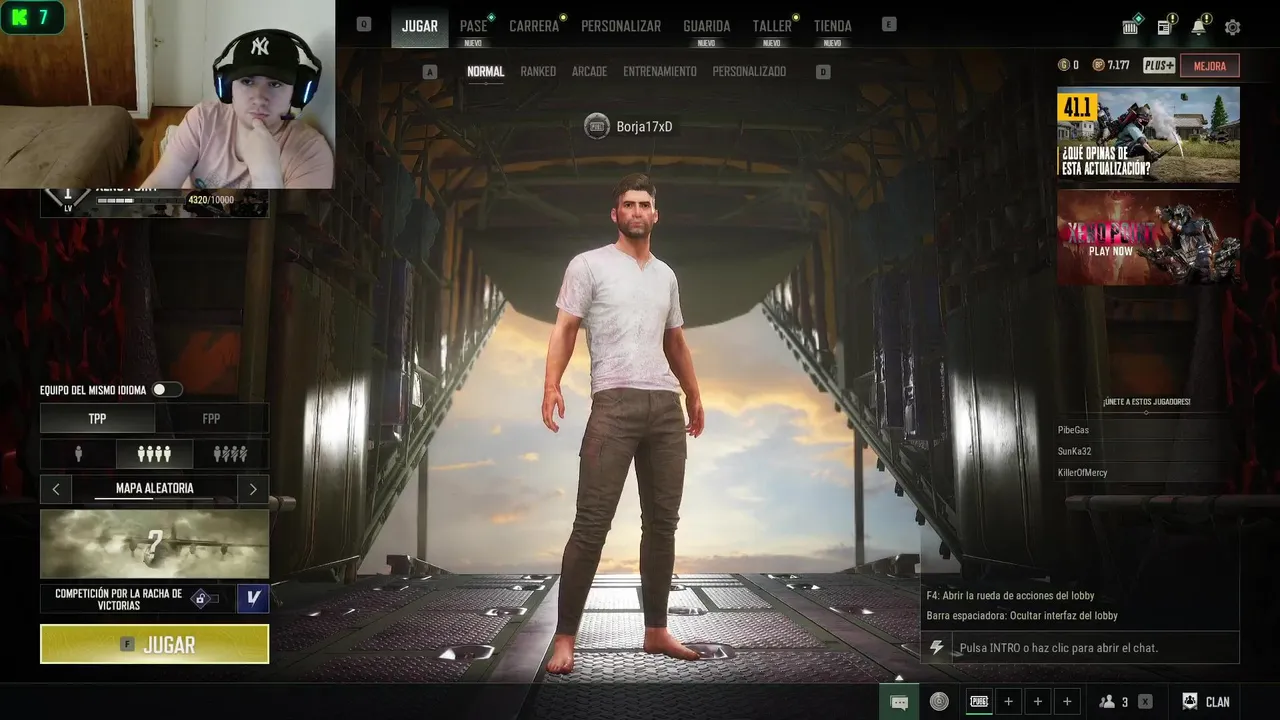Select one-man squad mode icon
Viewport: 1280px width, 720px height.
230,454
